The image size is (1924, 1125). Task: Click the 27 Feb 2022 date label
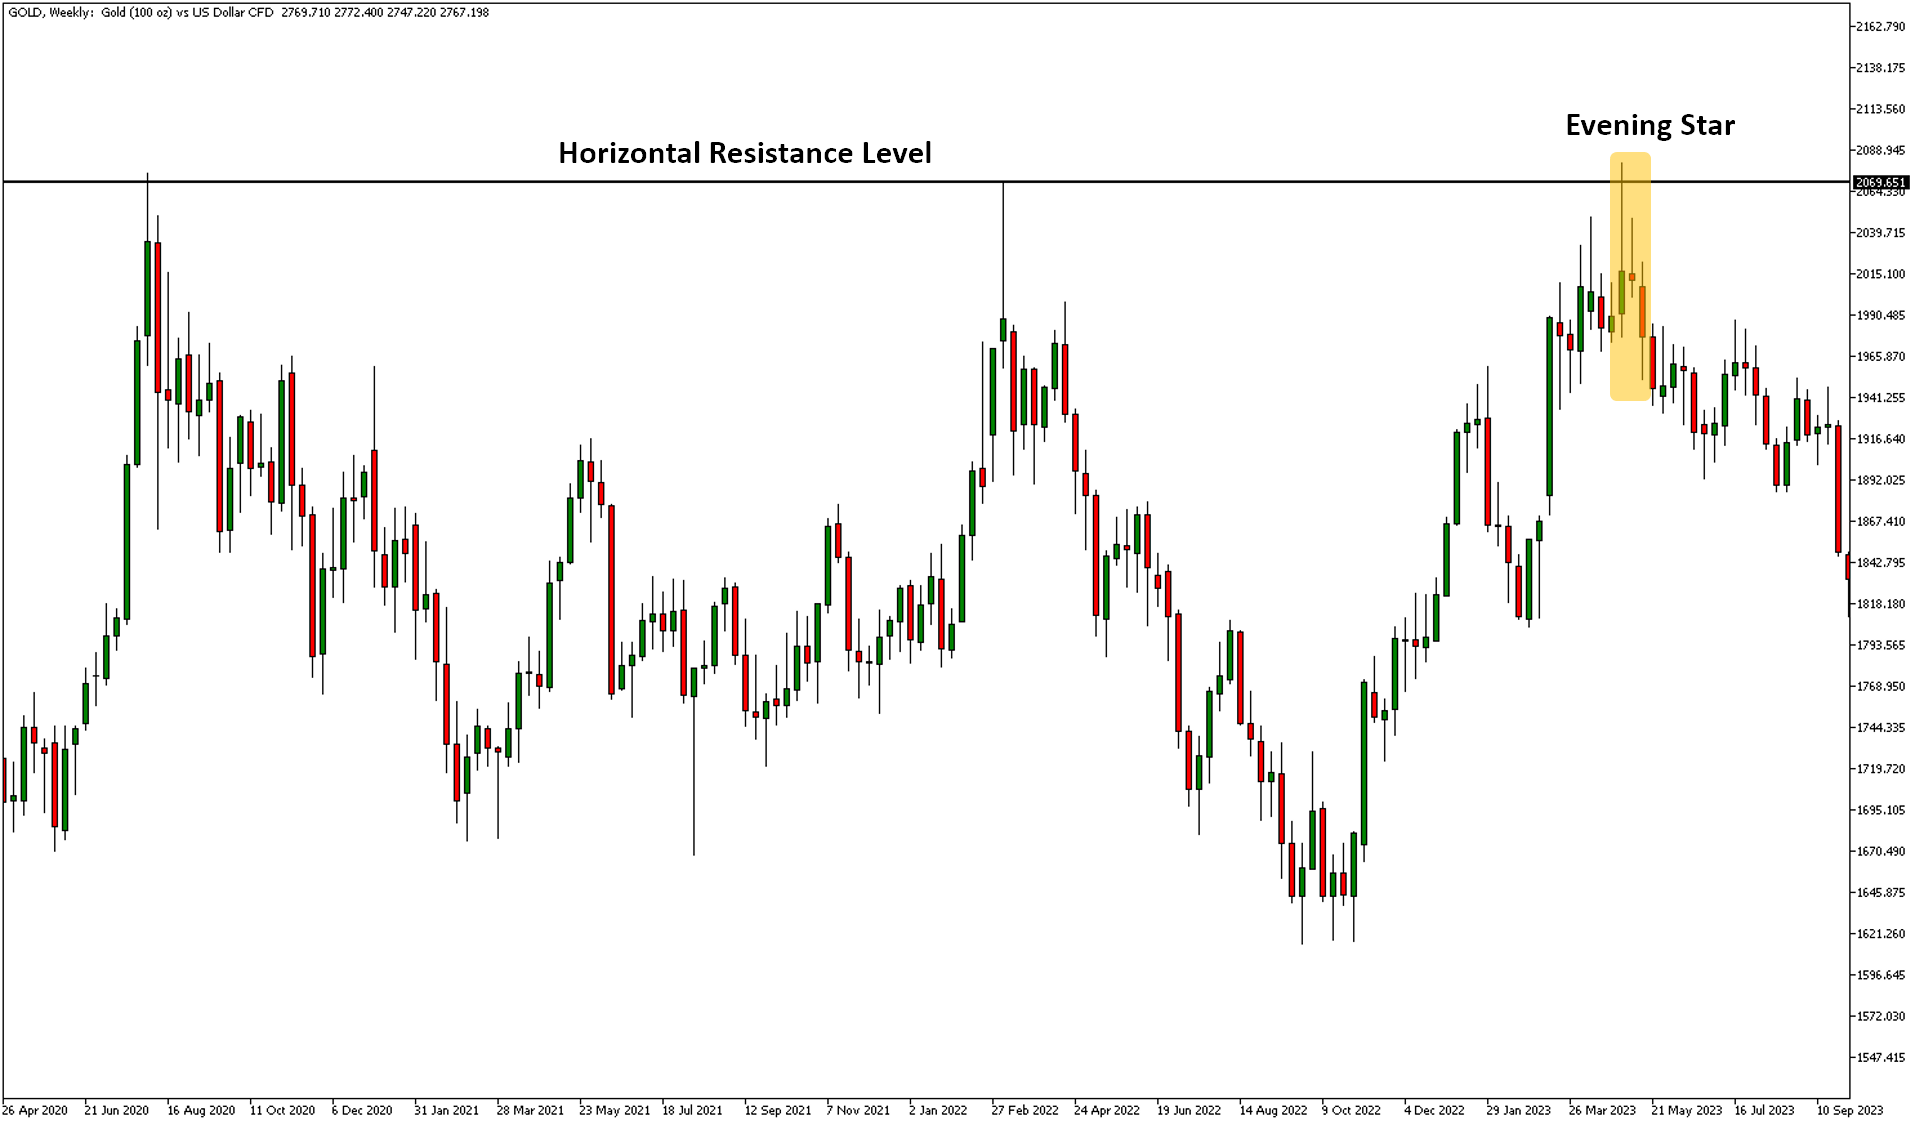coord(1025,1110)
